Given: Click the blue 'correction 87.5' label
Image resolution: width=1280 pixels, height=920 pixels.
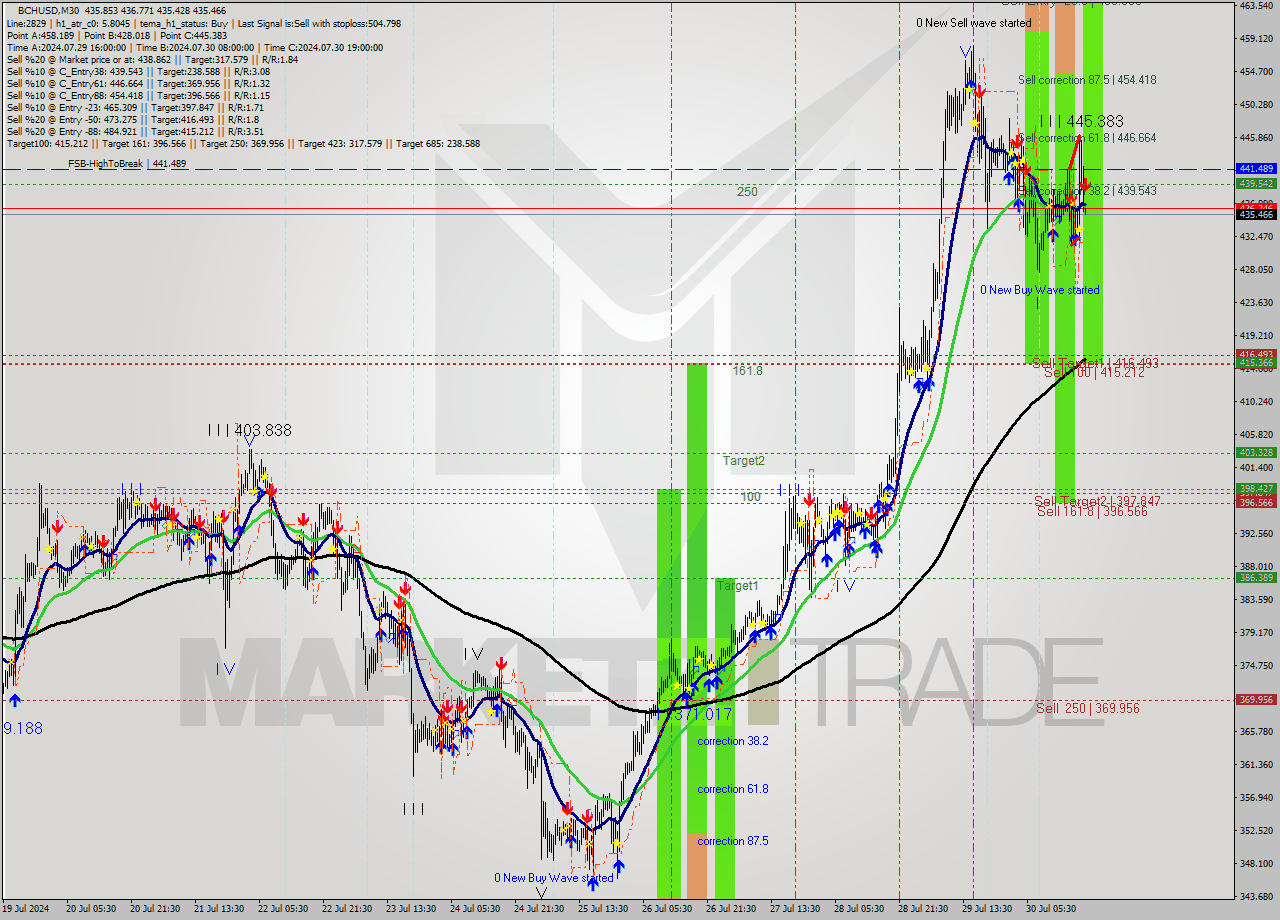Looking at the screenshot, I should click(733, 841).
